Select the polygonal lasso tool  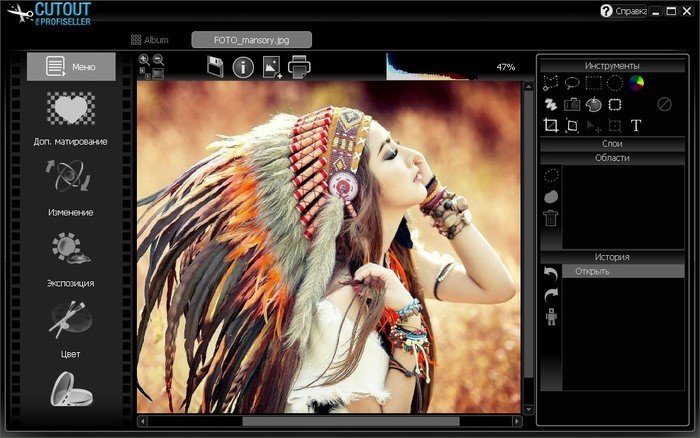(x=550, y=83)
